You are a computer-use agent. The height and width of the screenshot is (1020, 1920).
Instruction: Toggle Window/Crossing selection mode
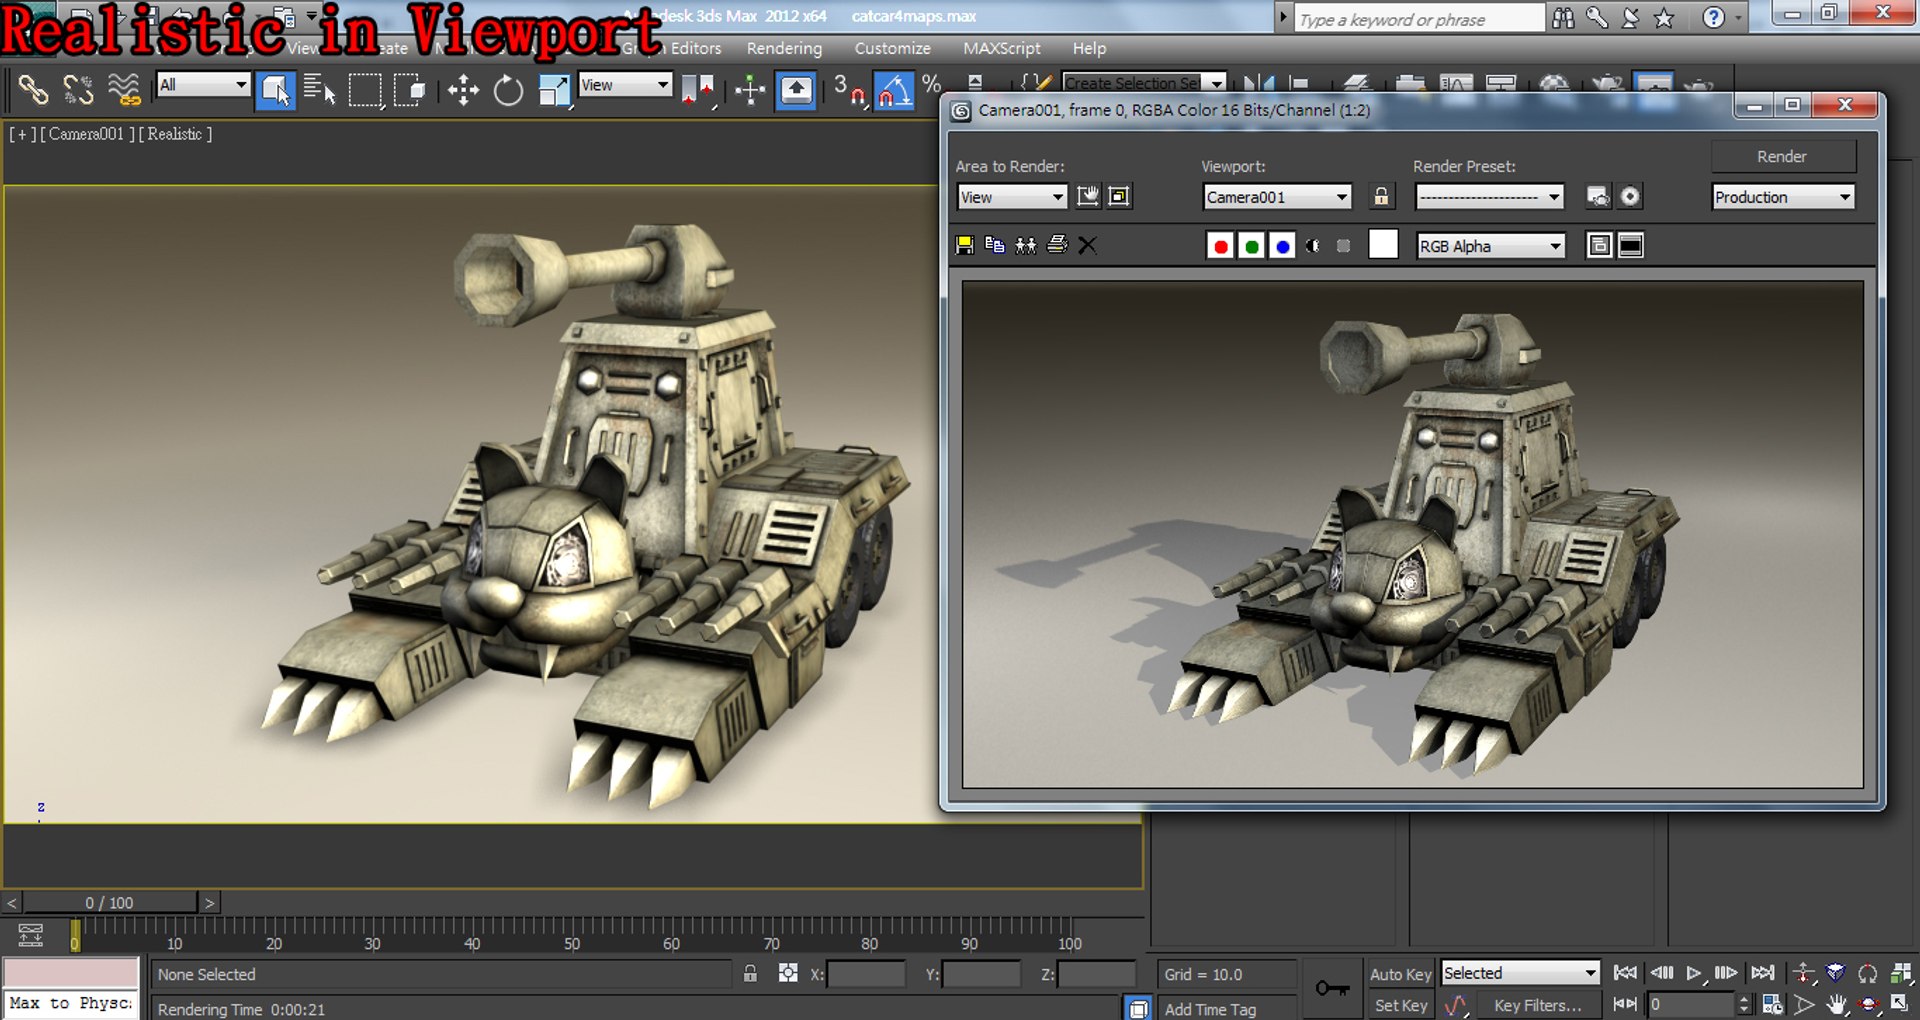[410, 90]
